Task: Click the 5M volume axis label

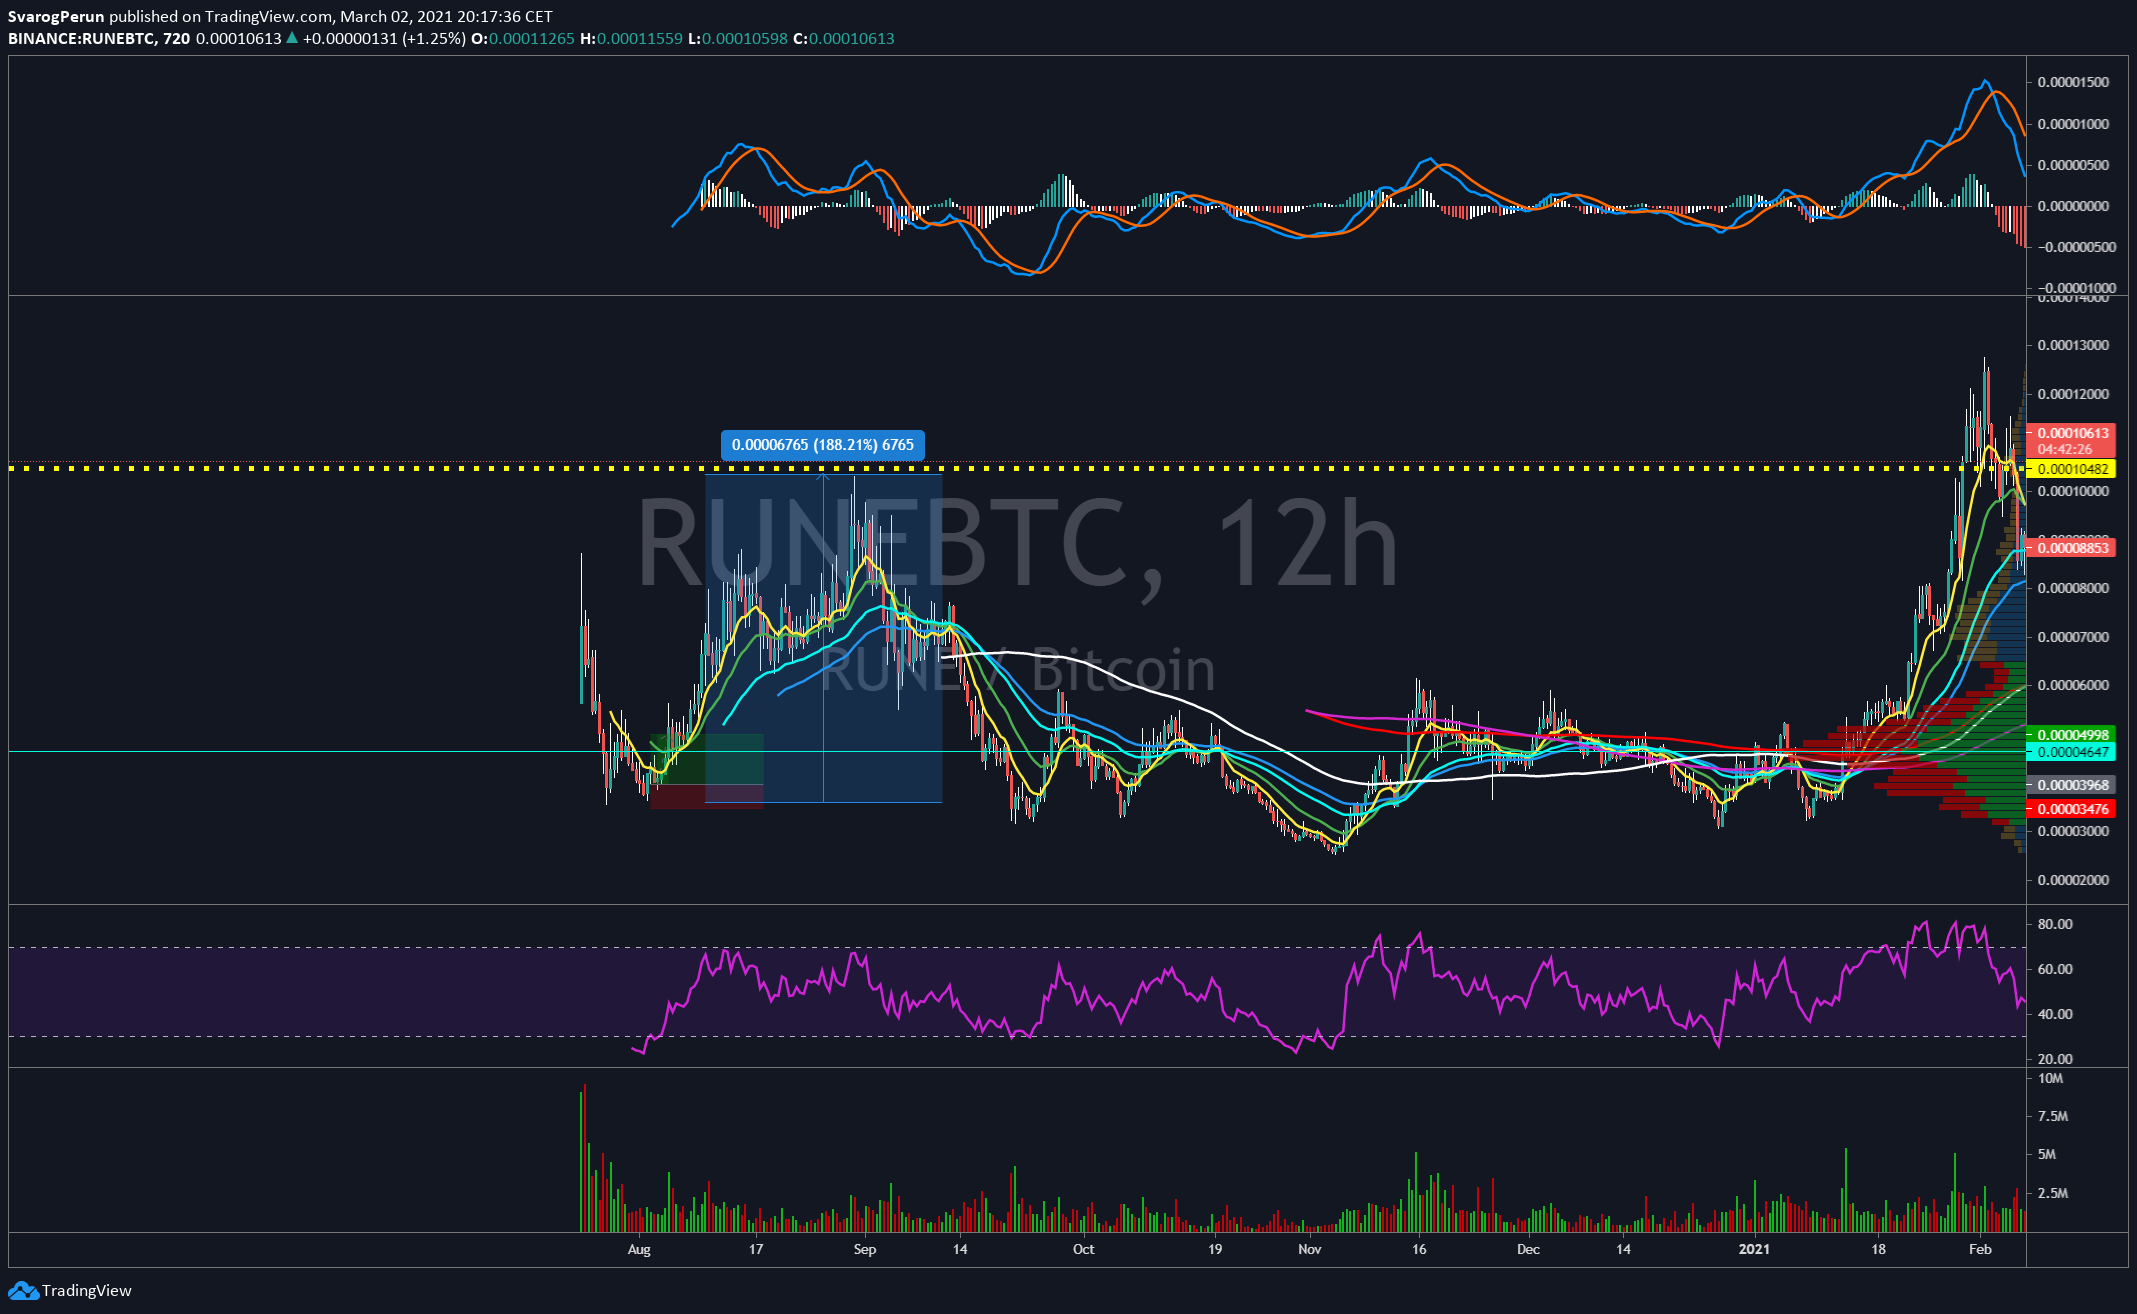Action: [x=2047, y=1154]
